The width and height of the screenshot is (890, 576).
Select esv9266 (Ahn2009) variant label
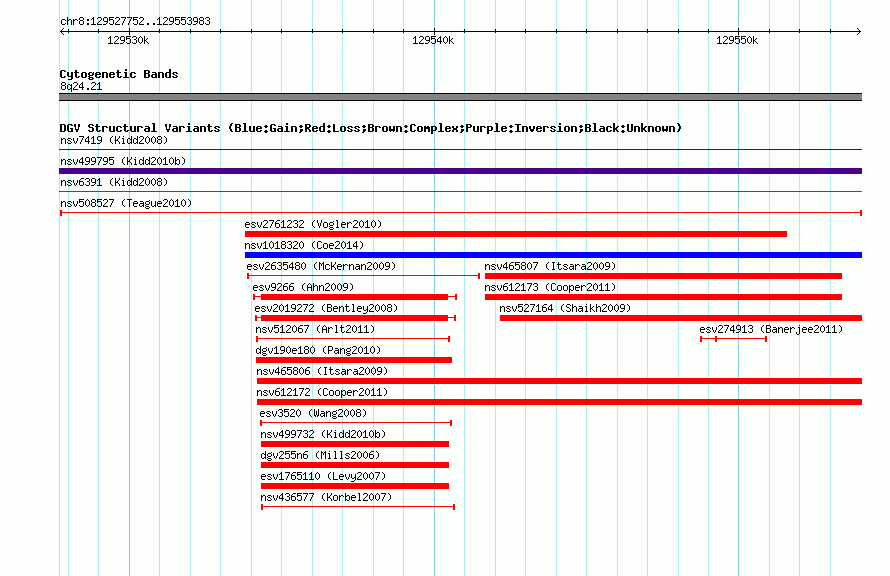[x=303, y=287]
